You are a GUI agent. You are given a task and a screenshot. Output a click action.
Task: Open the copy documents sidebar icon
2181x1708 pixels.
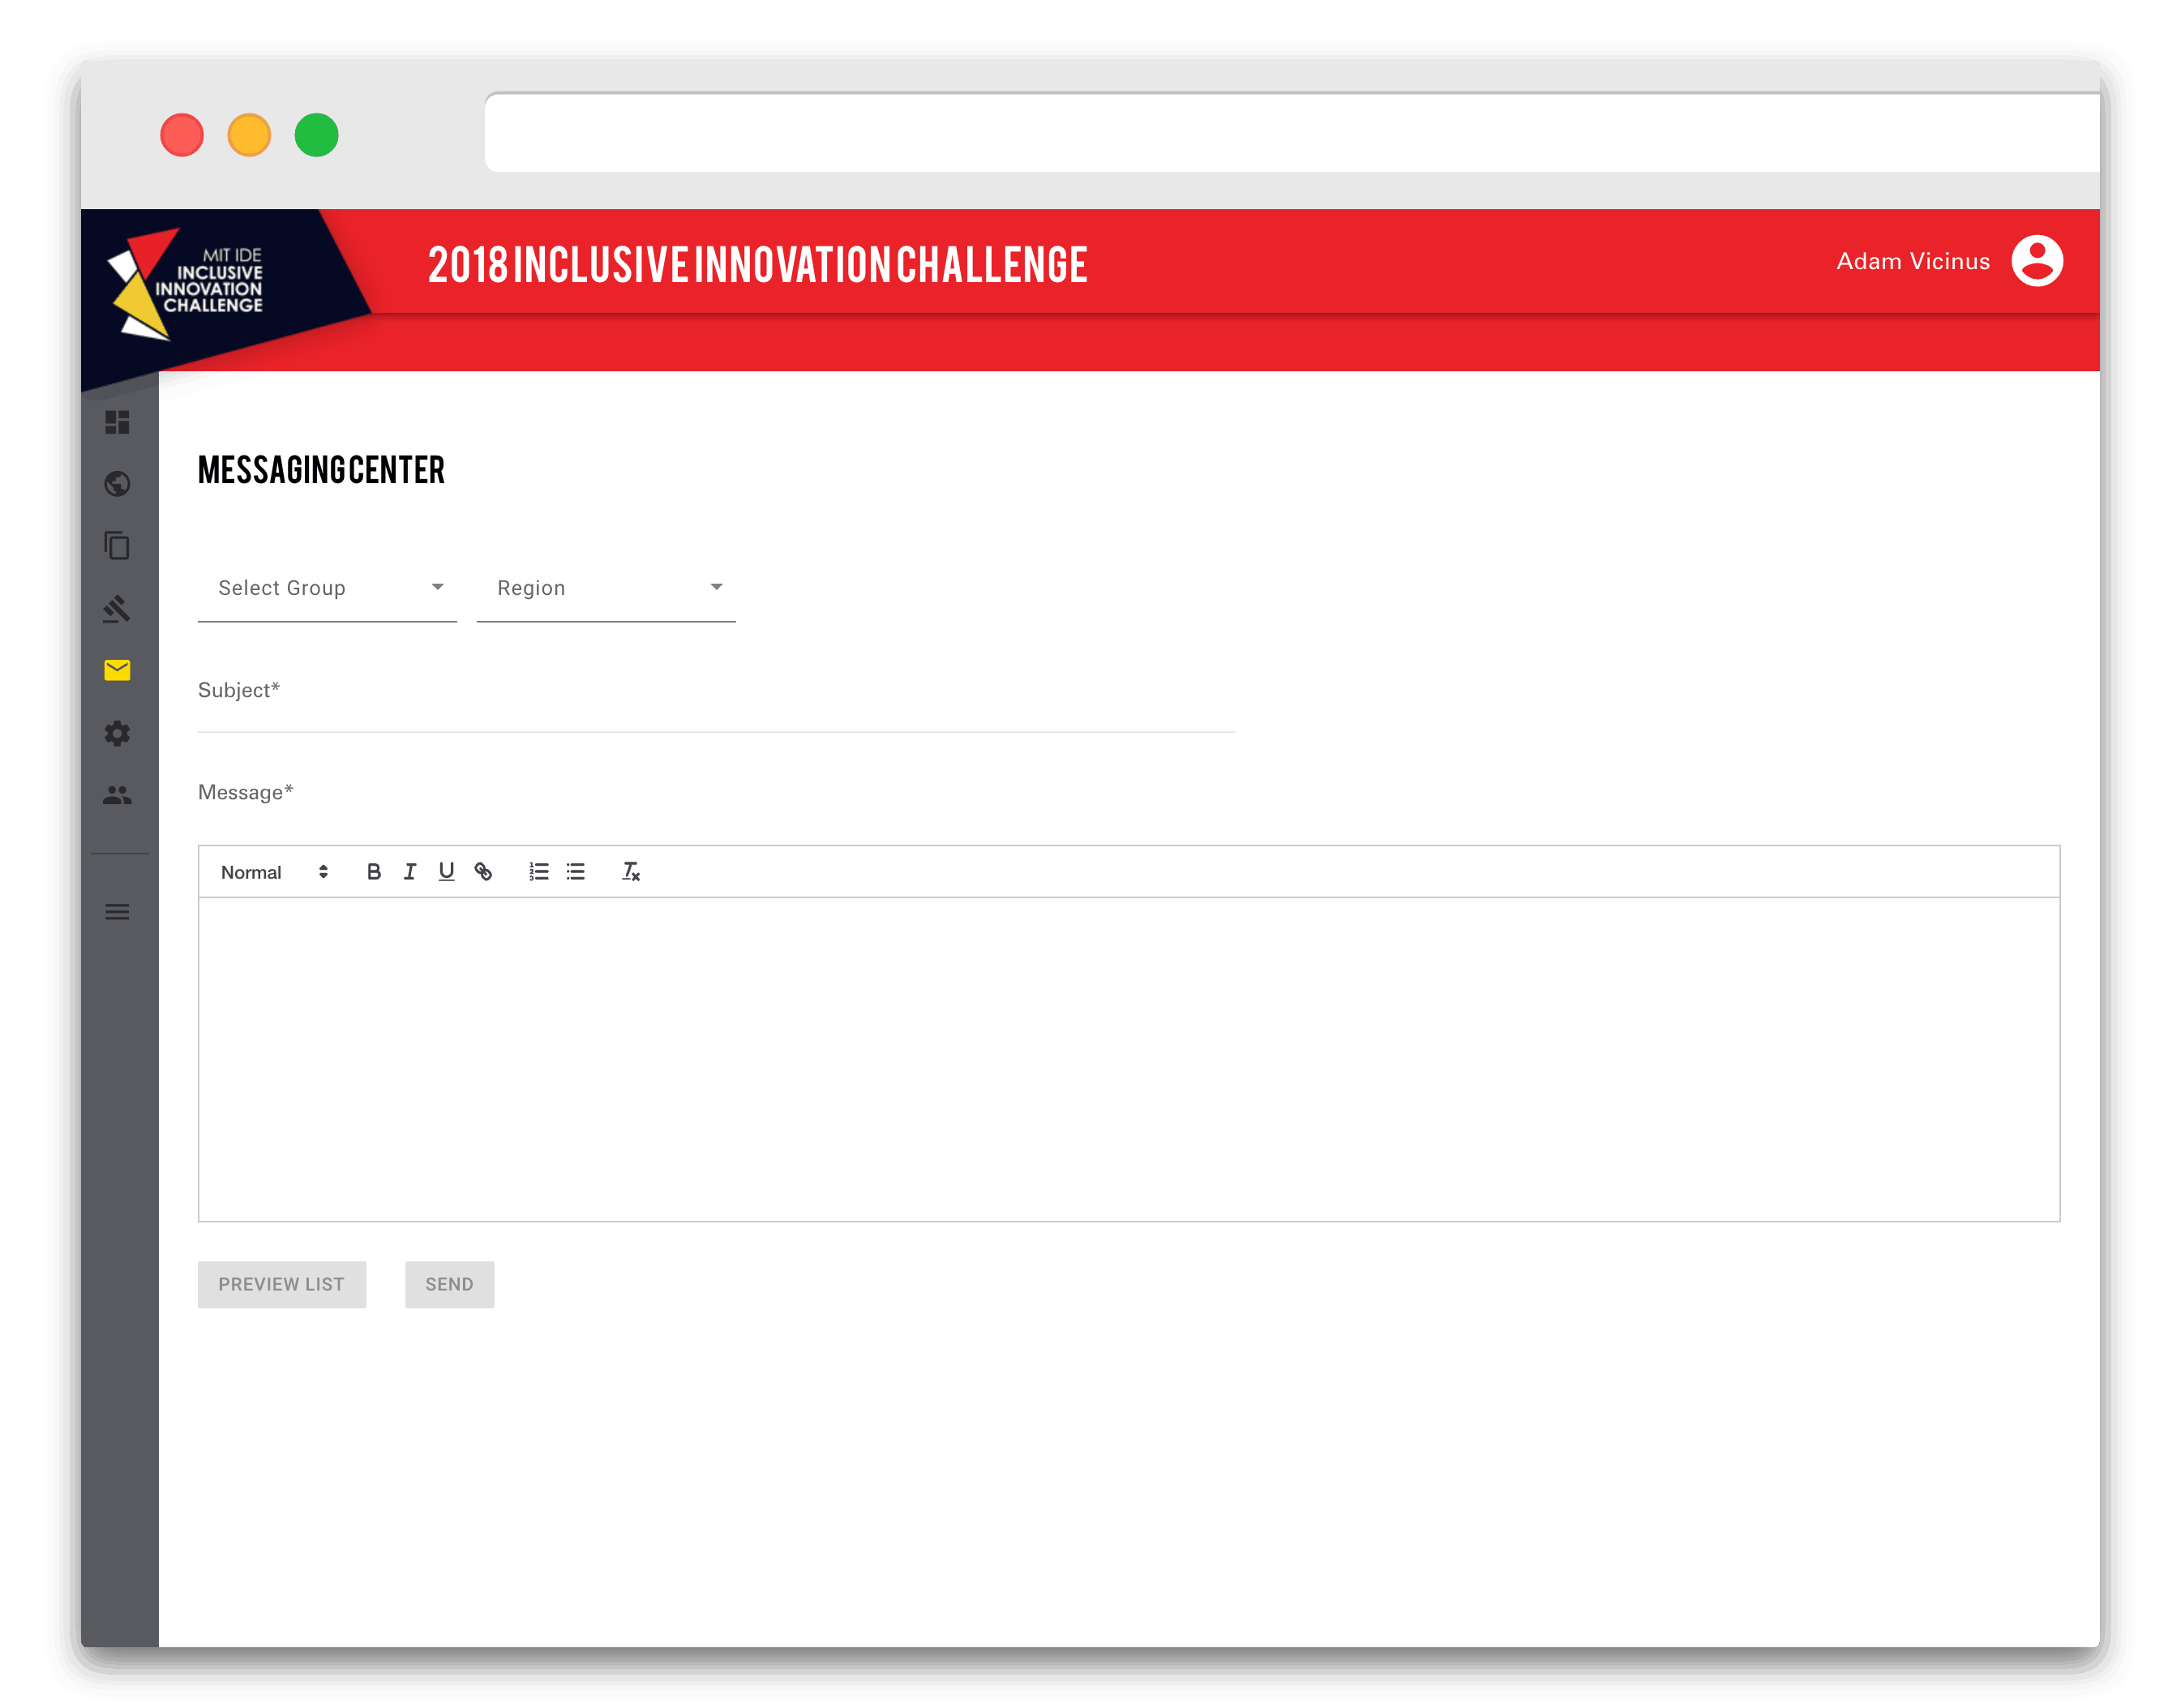117,546
